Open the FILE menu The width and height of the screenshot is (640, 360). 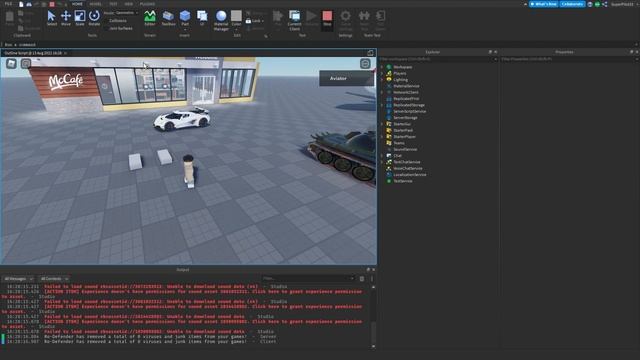coord(8,4)
